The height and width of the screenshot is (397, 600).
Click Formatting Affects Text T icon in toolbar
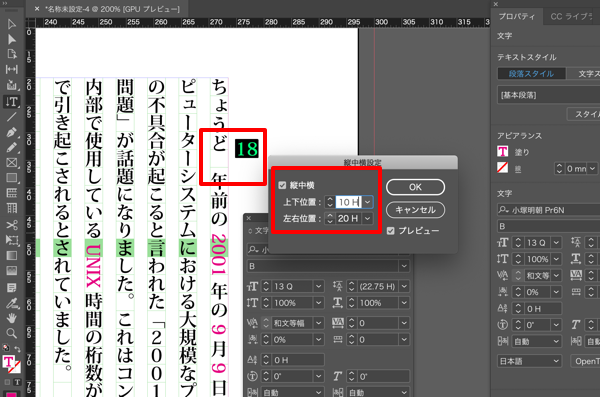17,382
